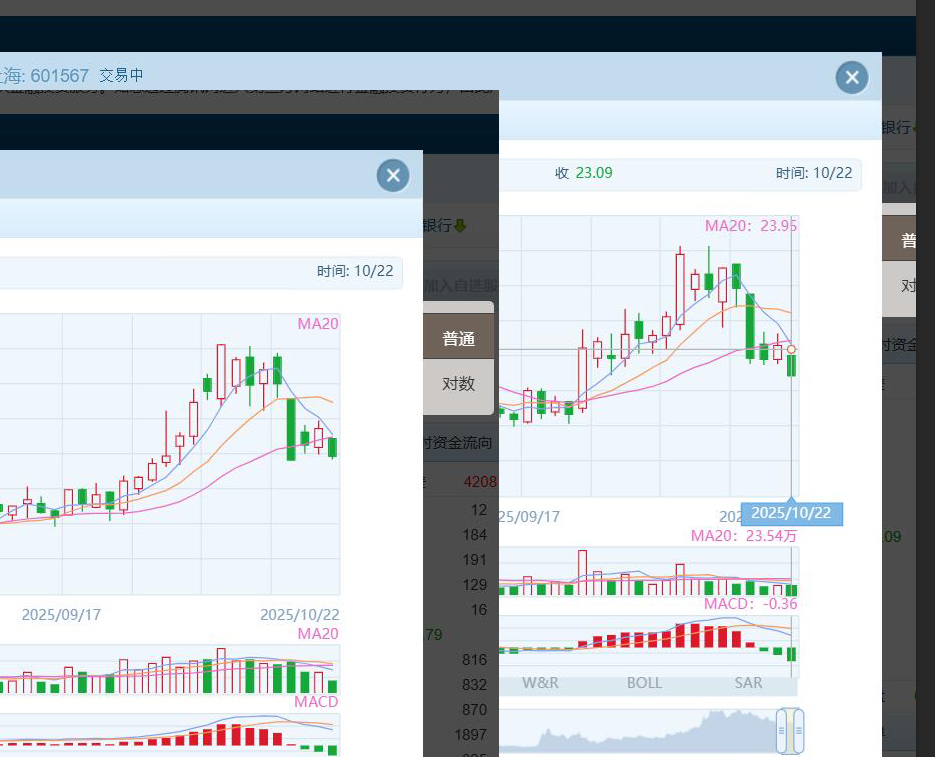Close the front stock chart popup

click(393, 175)
